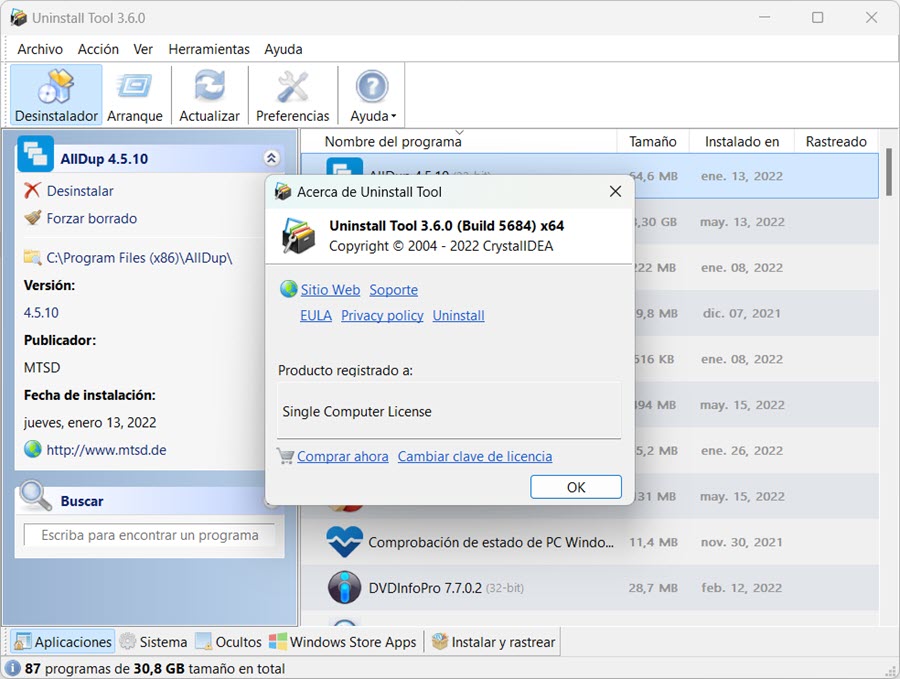Open the http://www.mtsd.de link
Viewport: 900px width, 679px height.
point(106,450)
